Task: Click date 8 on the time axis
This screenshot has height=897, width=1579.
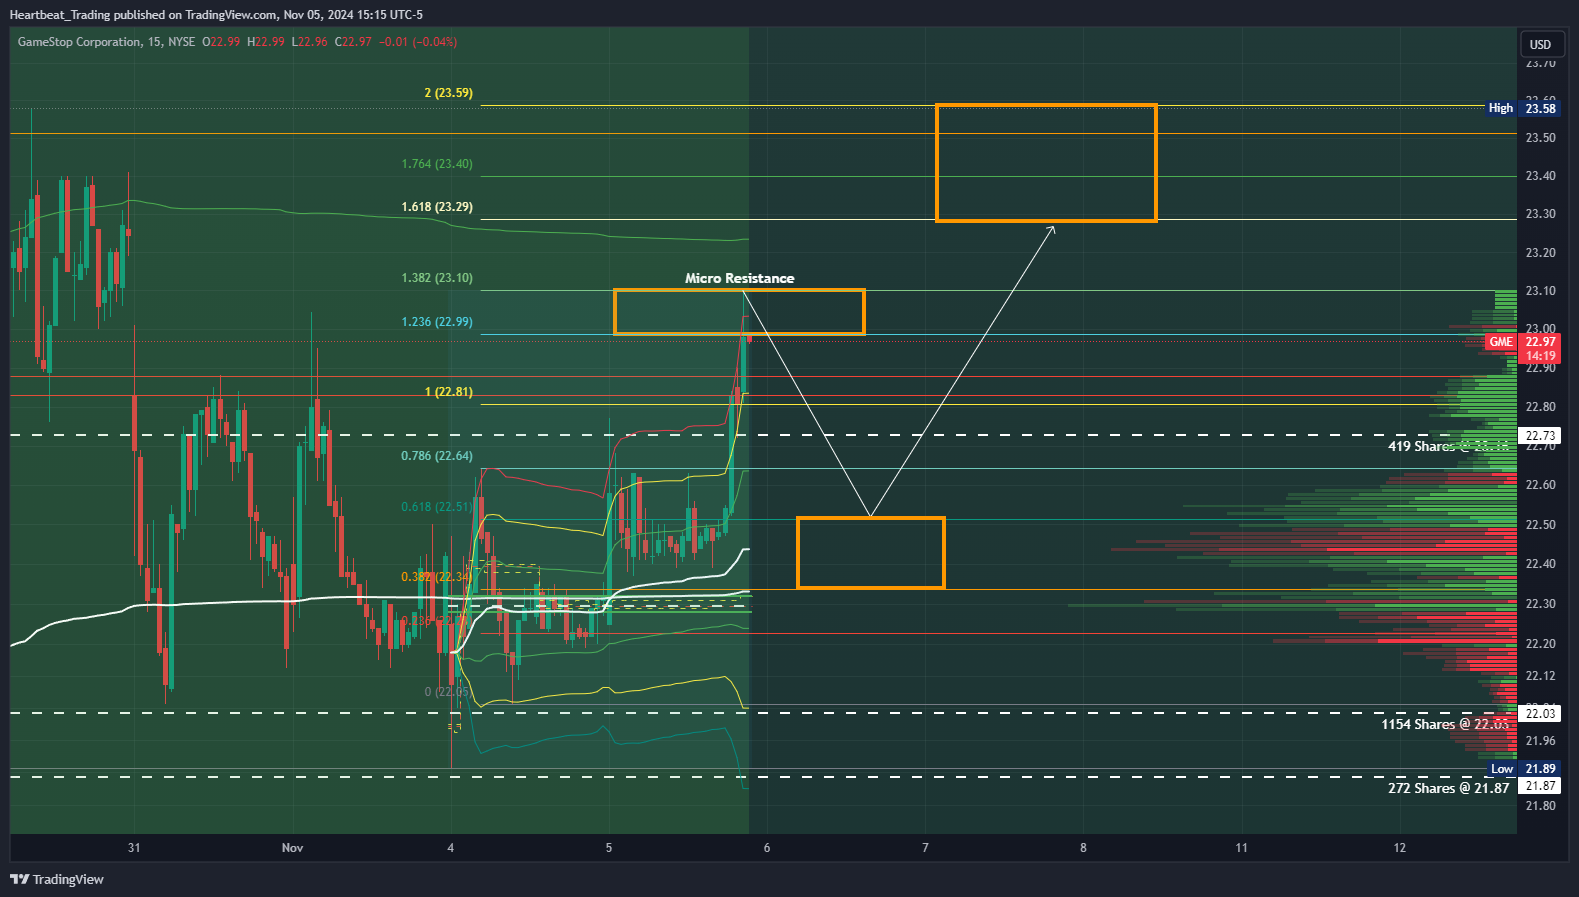Action: pos(1083,847)
